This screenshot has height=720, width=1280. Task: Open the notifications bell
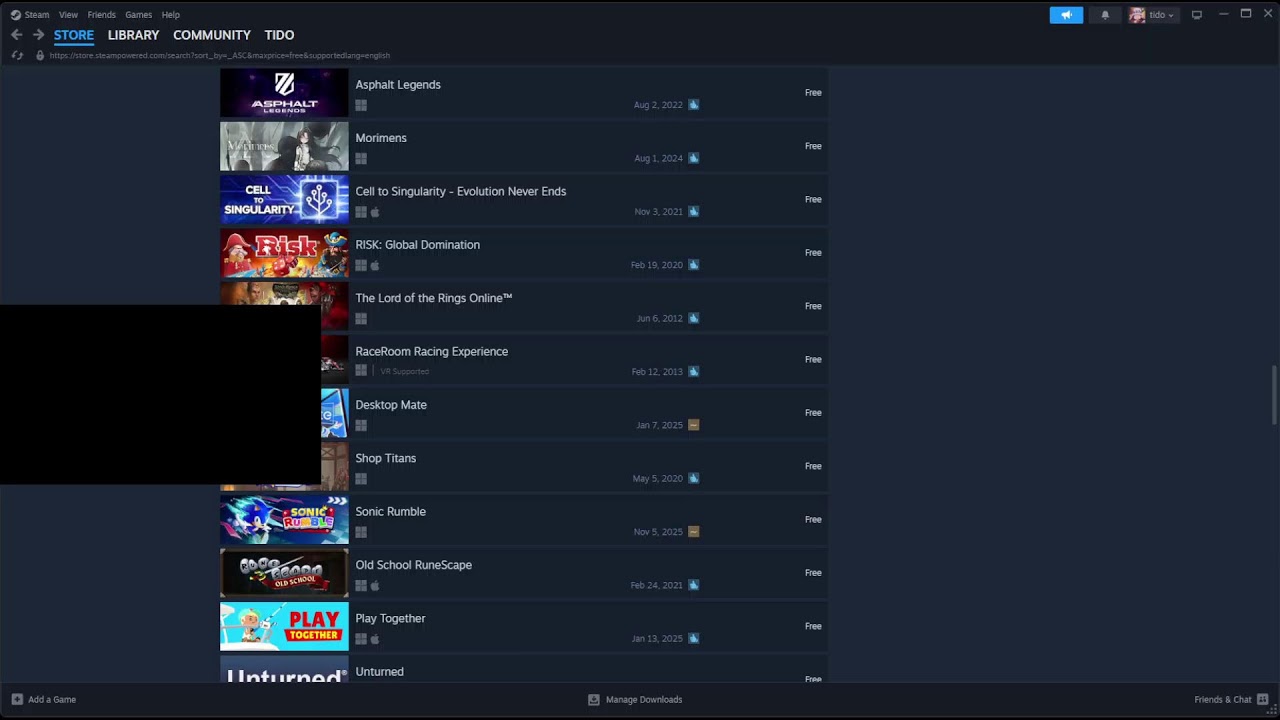pyautogui.click(x=1105, y=15)
